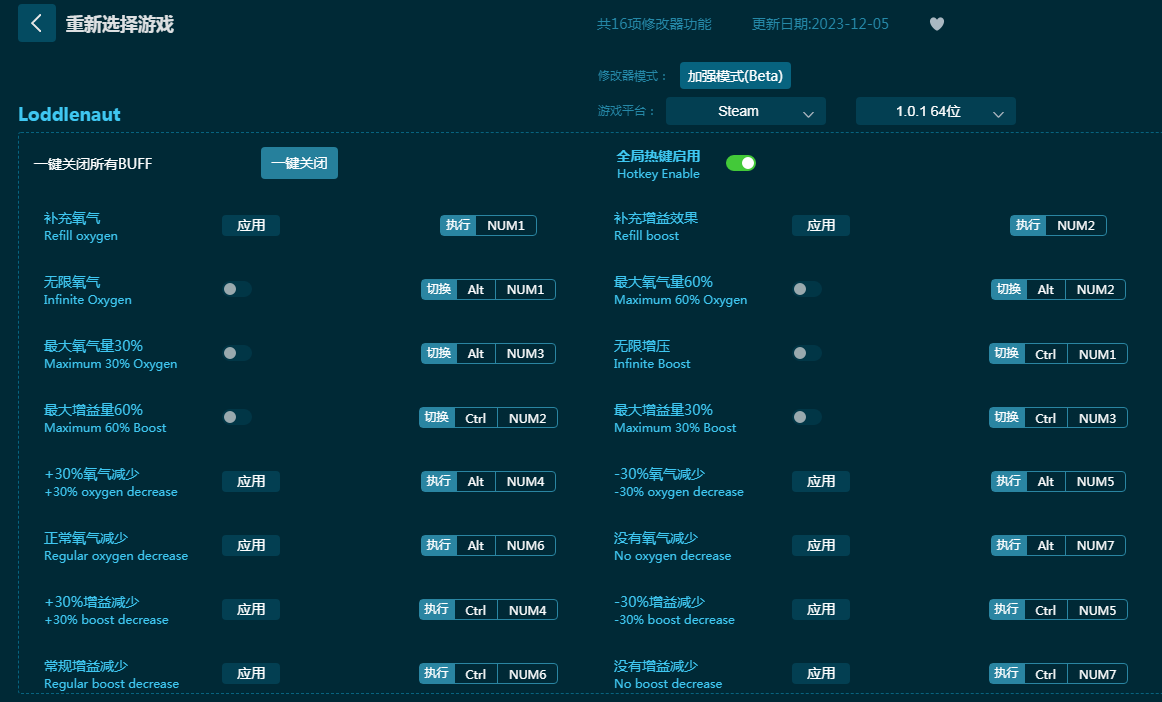Screen dimensions: 1162x702
Task: Apply the Refill oxygen cheat
Action: [x=251, y=225]
